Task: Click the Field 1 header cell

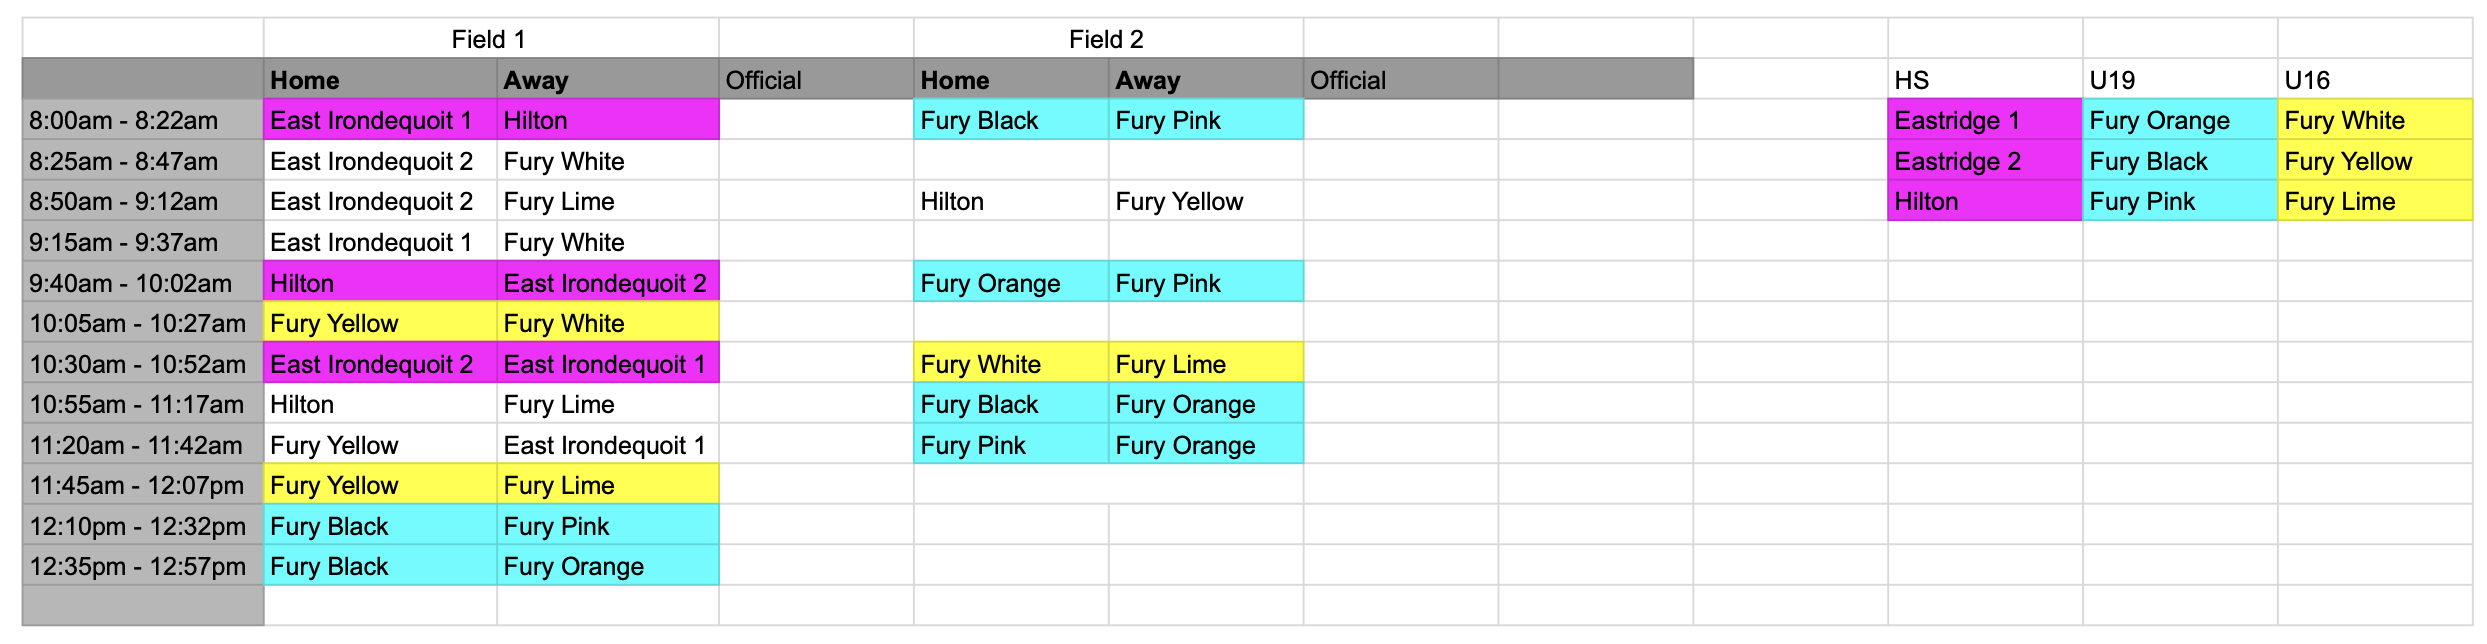Action: point(490,39)
